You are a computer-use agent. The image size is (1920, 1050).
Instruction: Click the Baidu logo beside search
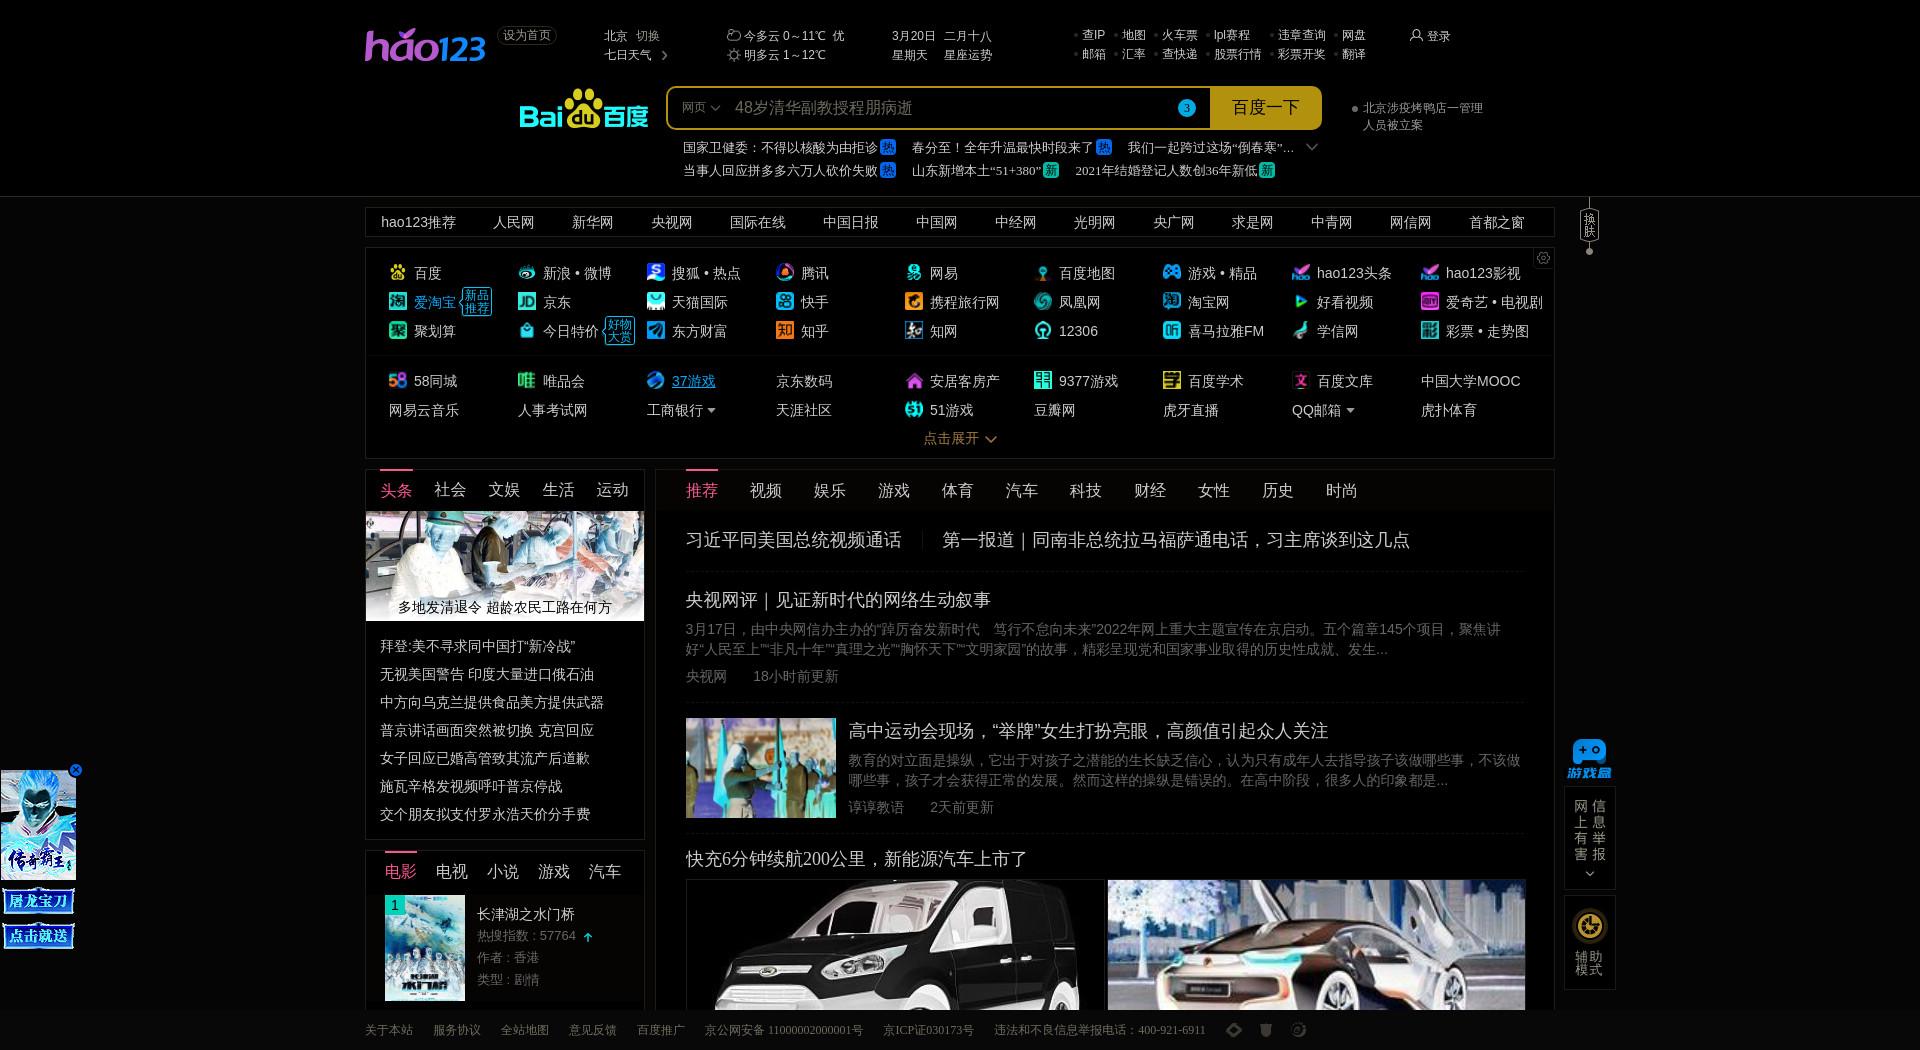pyautogui.click(x=584, y=109)
